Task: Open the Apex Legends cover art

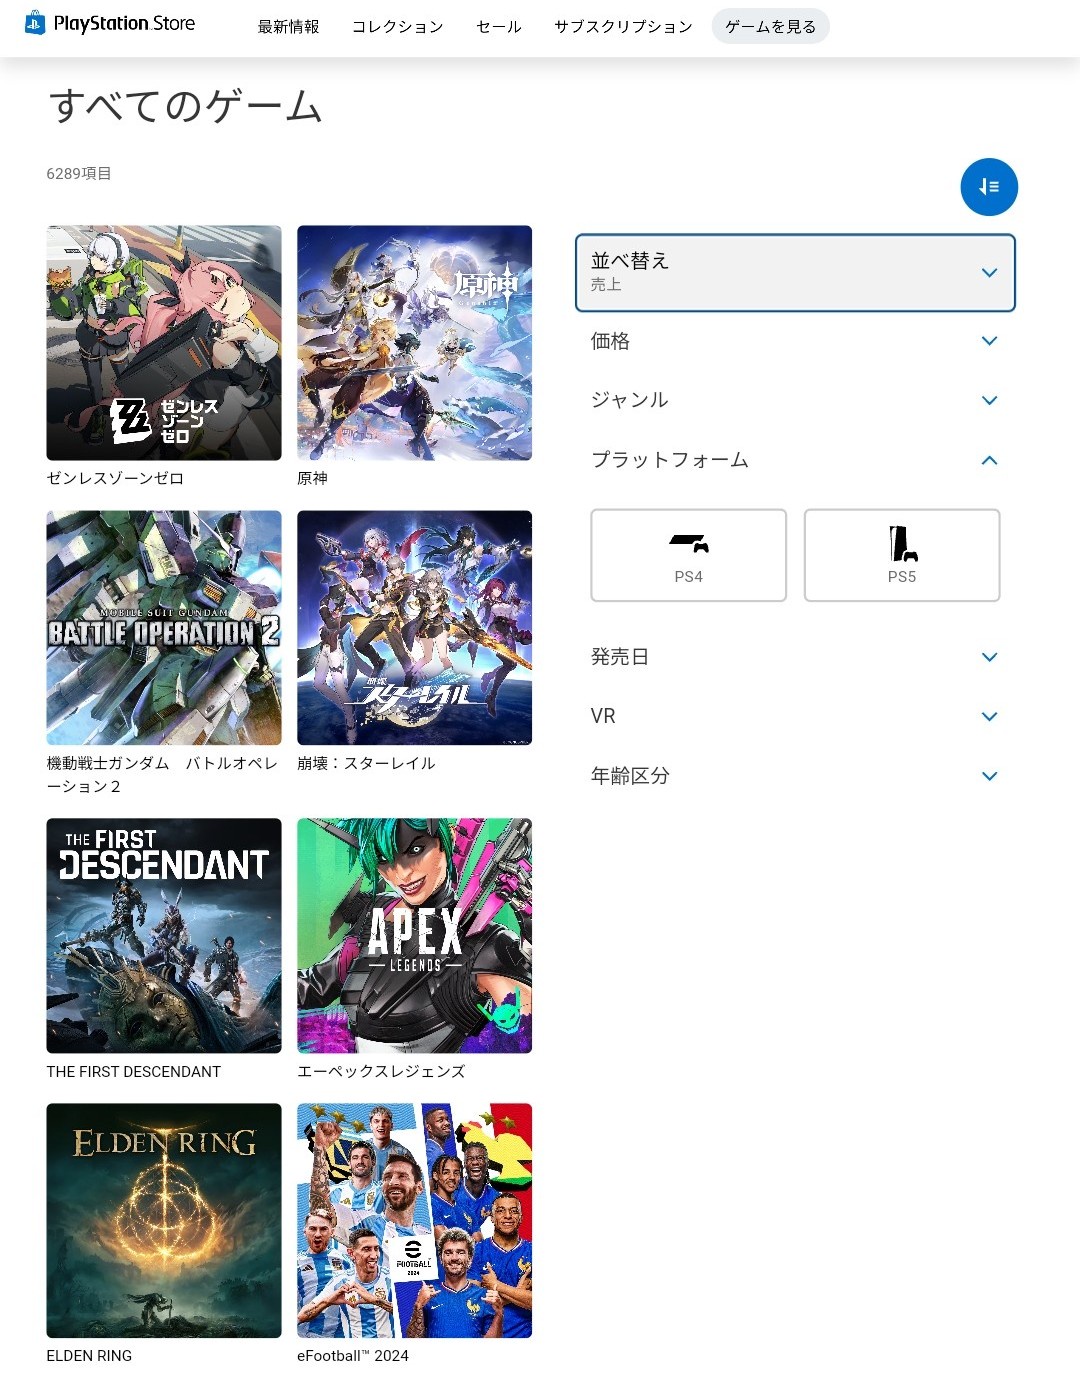Action: tap(415, 936)
